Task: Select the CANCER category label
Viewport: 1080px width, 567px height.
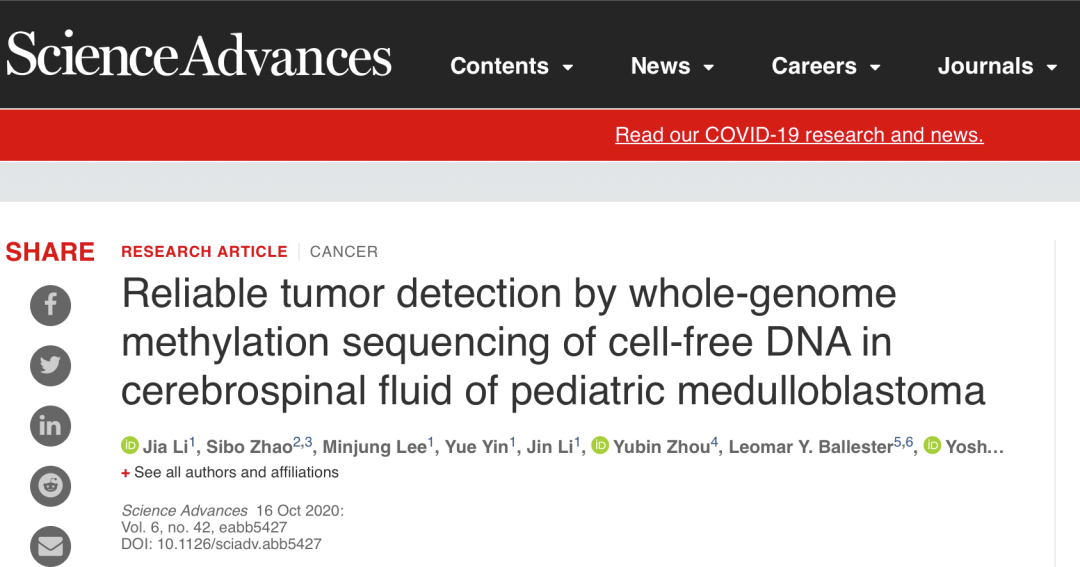Action: 344,252
